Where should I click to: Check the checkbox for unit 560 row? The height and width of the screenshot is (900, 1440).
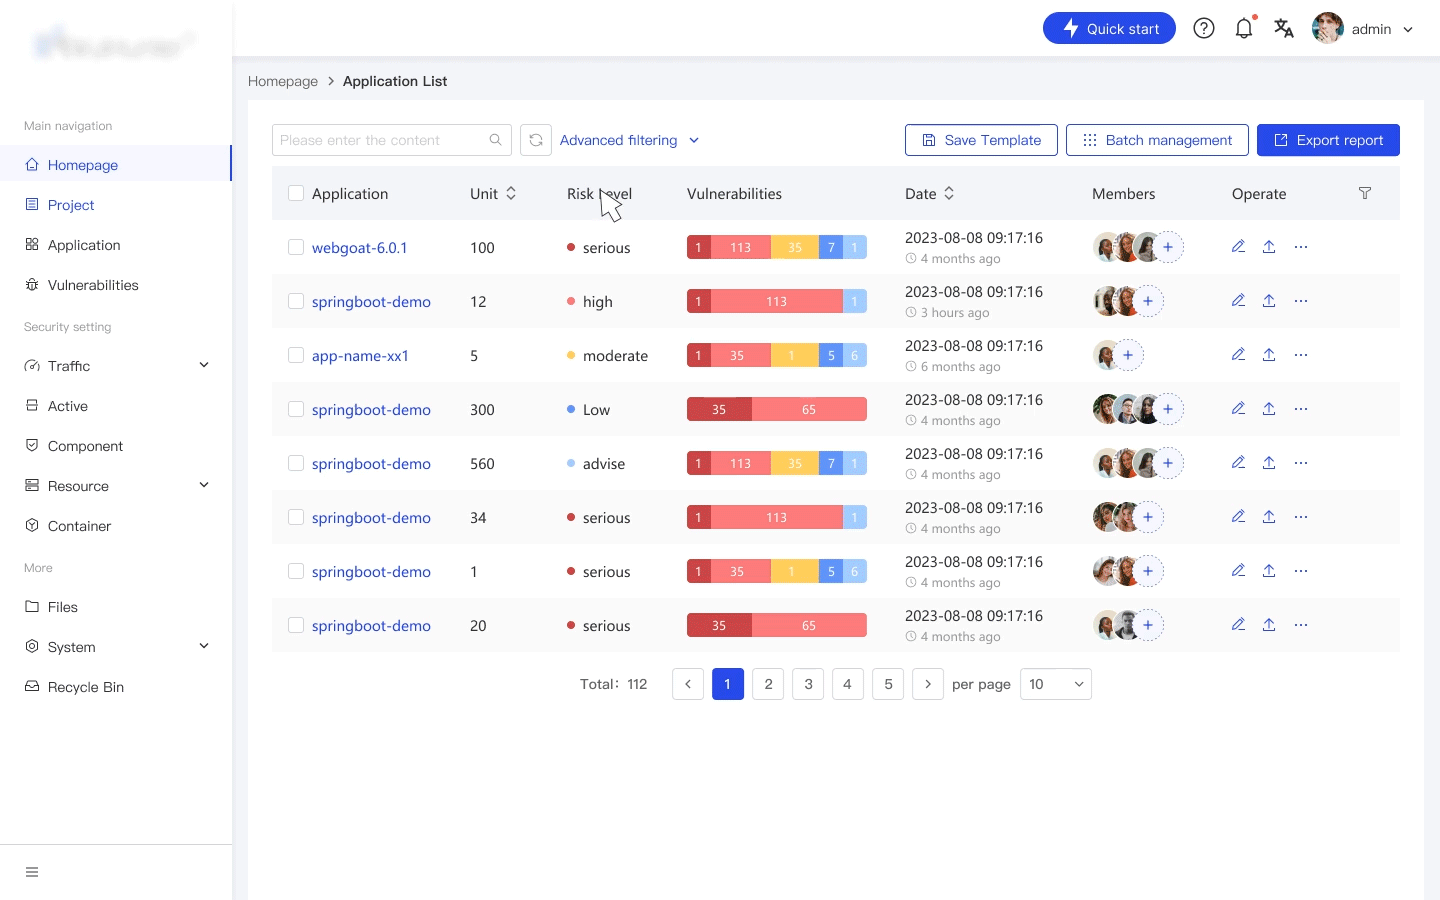click(x=296, y=463)
